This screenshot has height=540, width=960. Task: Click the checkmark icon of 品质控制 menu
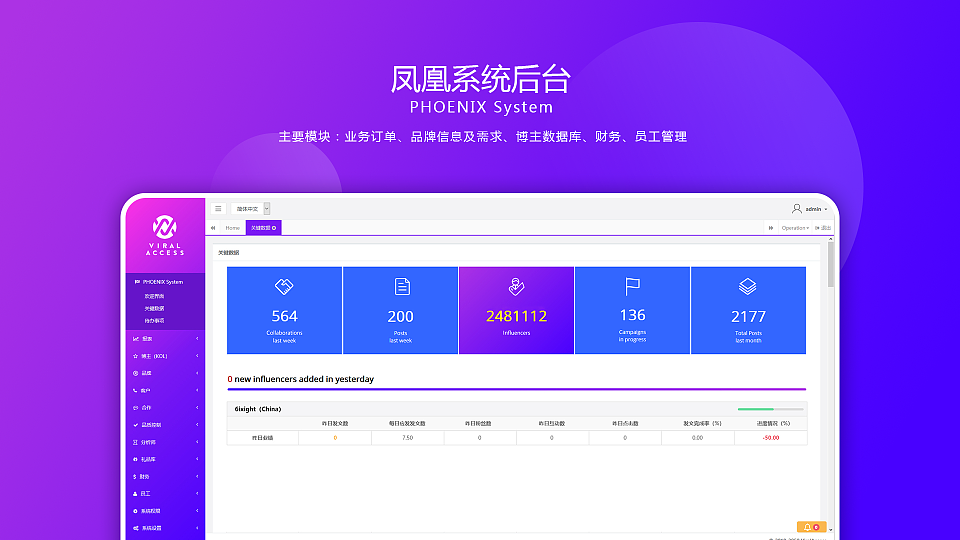(x=135, y=424)
